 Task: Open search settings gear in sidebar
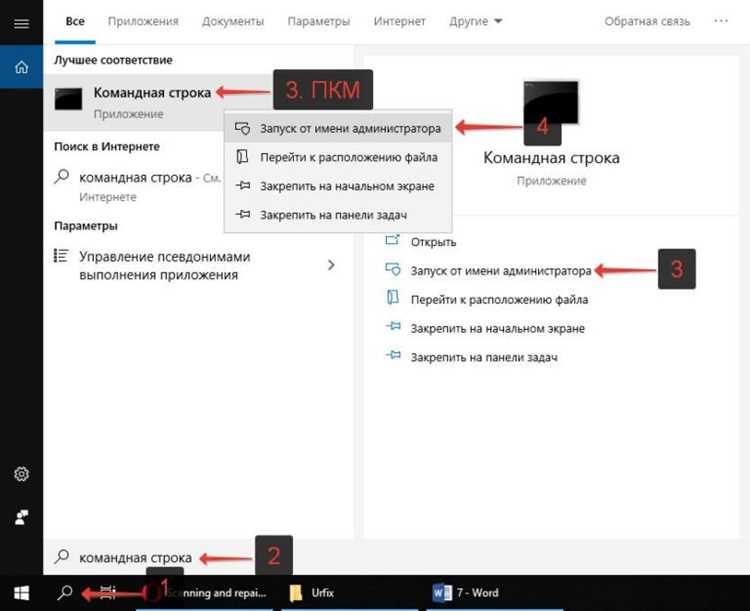tap(21, 474)
